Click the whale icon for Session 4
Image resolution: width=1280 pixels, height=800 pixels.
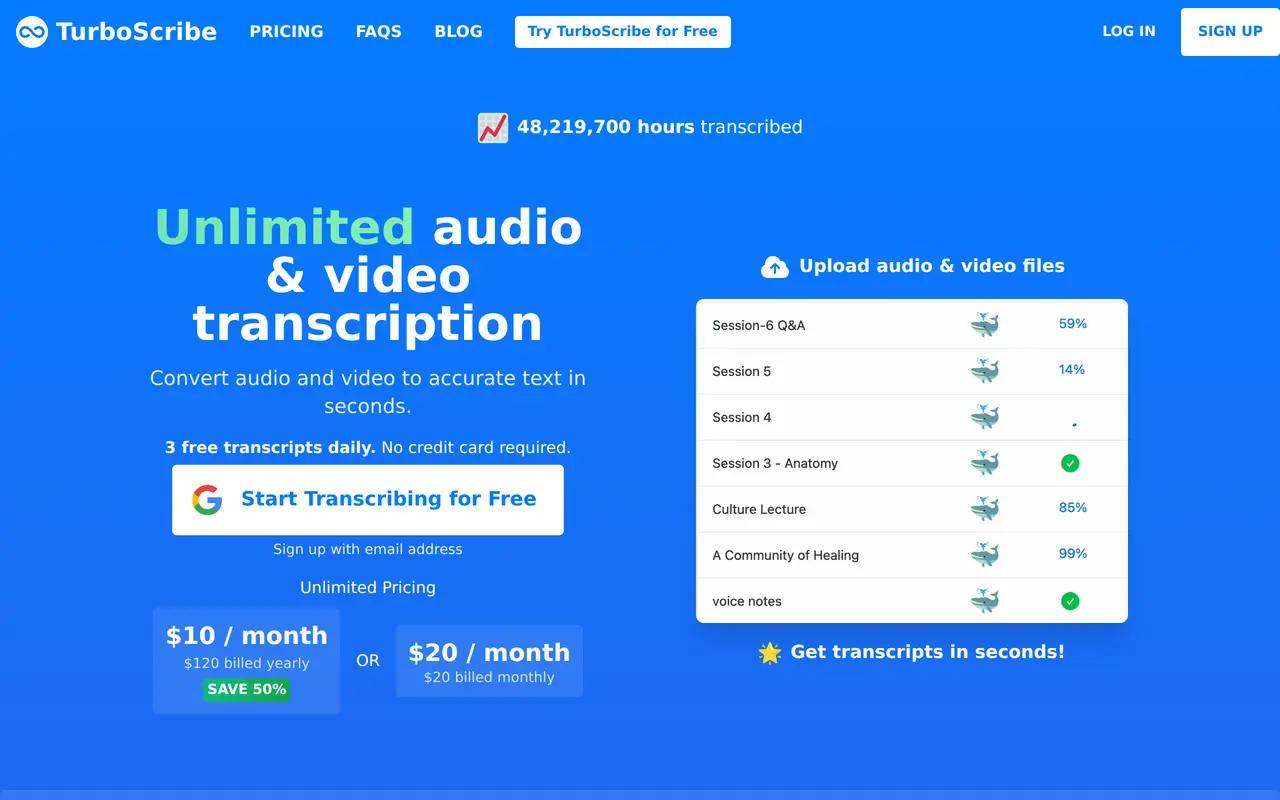[x=985, y=417]
